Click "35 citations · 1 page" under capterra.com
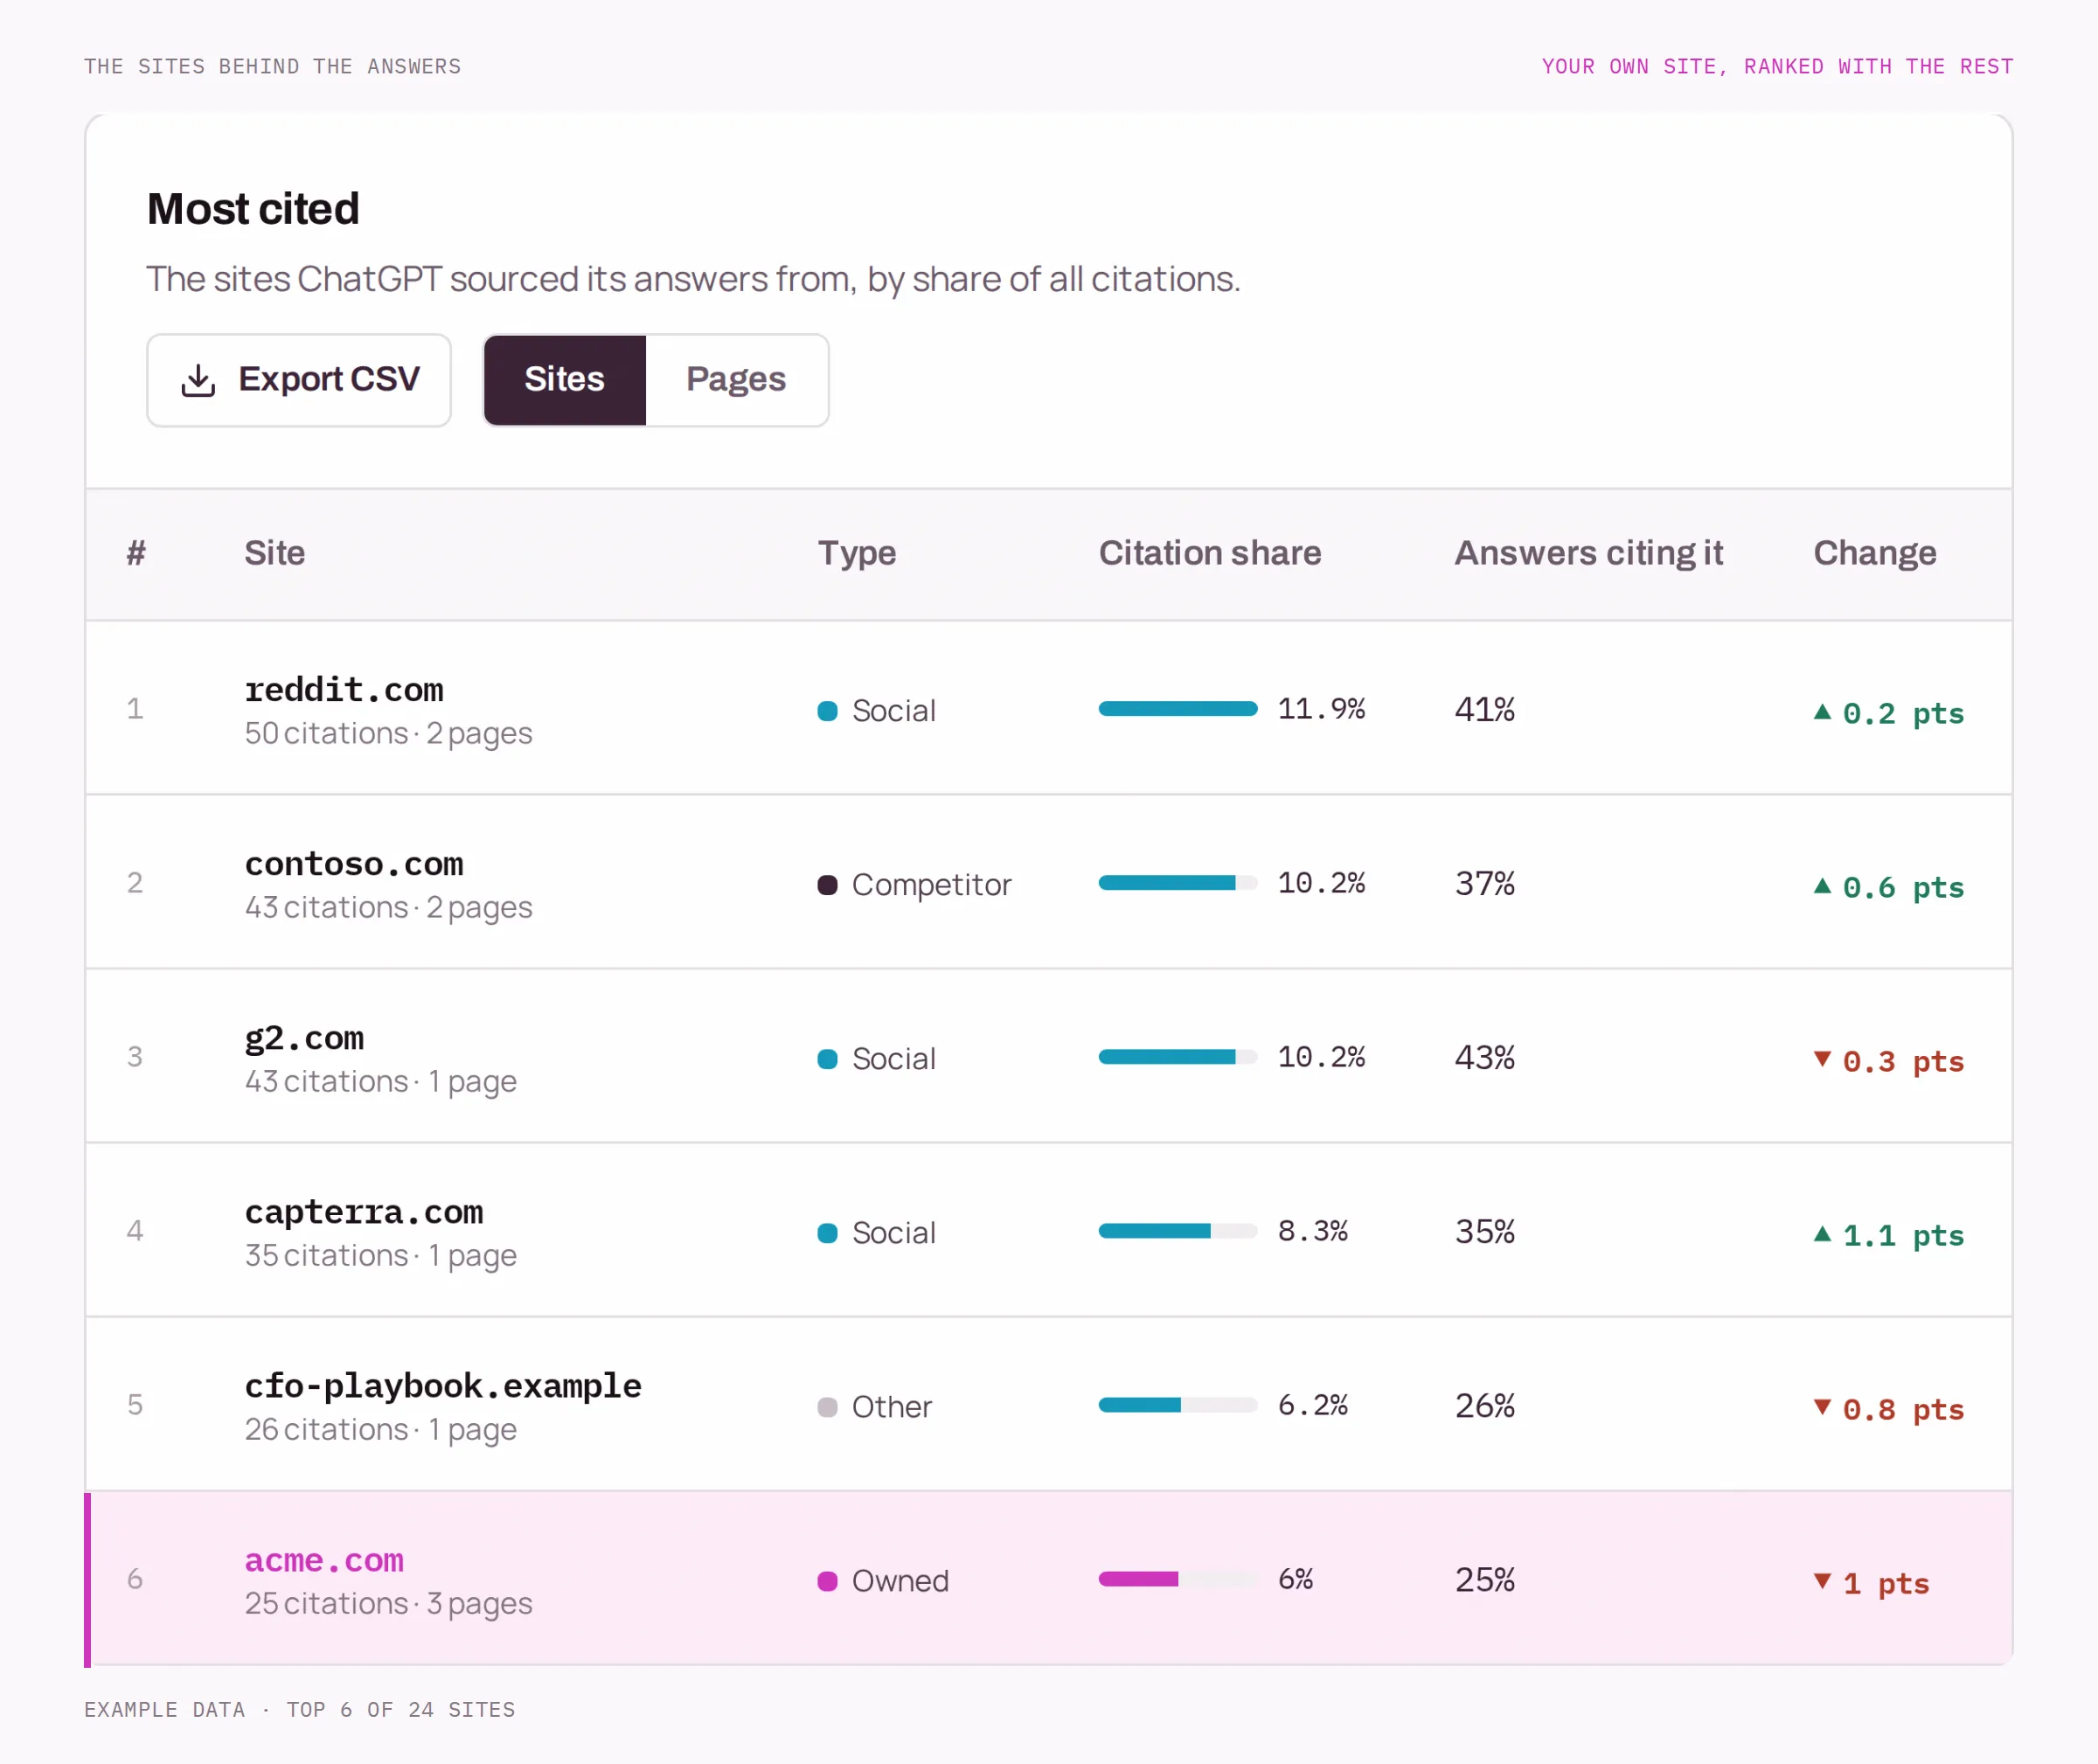This screenshot has height=1764, width=2098. [x=381, y=1256]
